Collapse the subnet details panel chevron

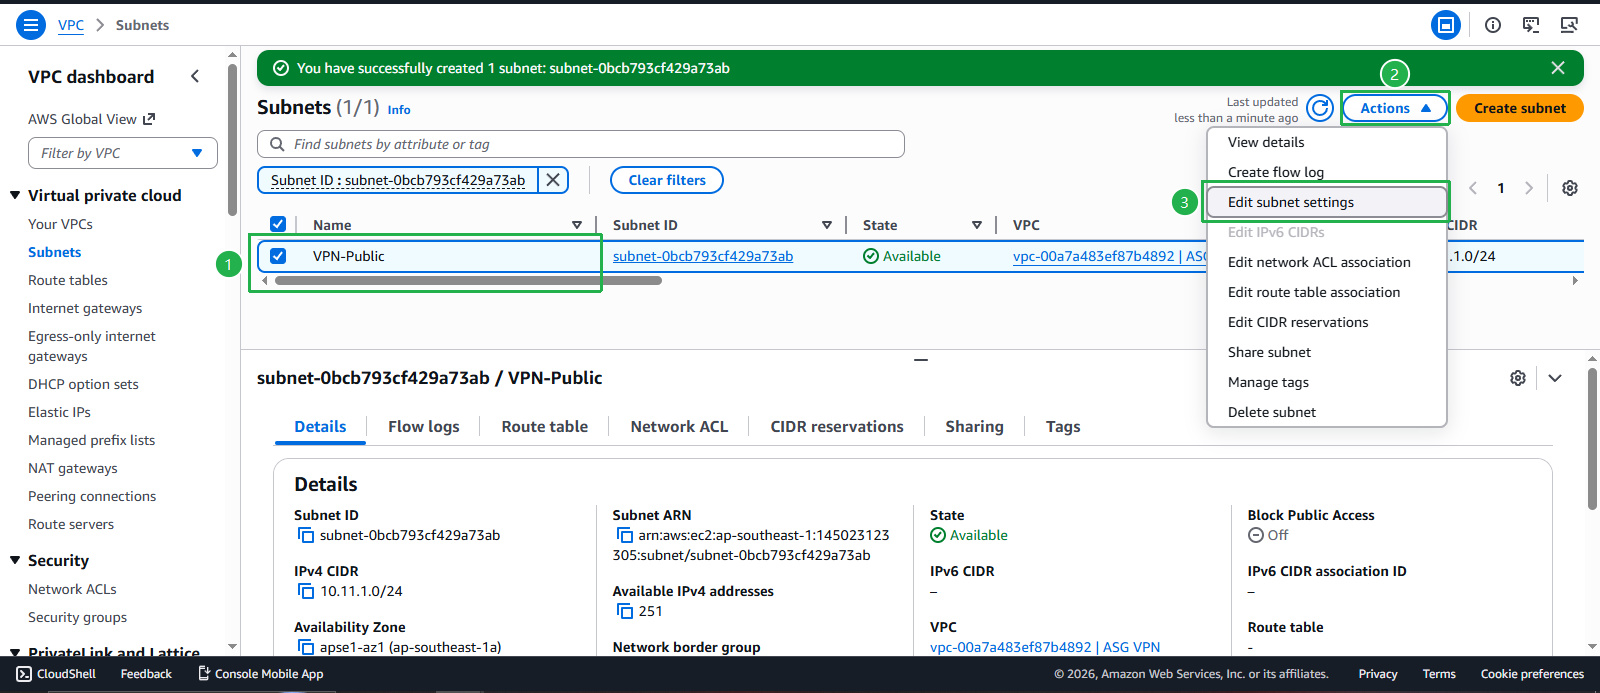click(1555, 378)
